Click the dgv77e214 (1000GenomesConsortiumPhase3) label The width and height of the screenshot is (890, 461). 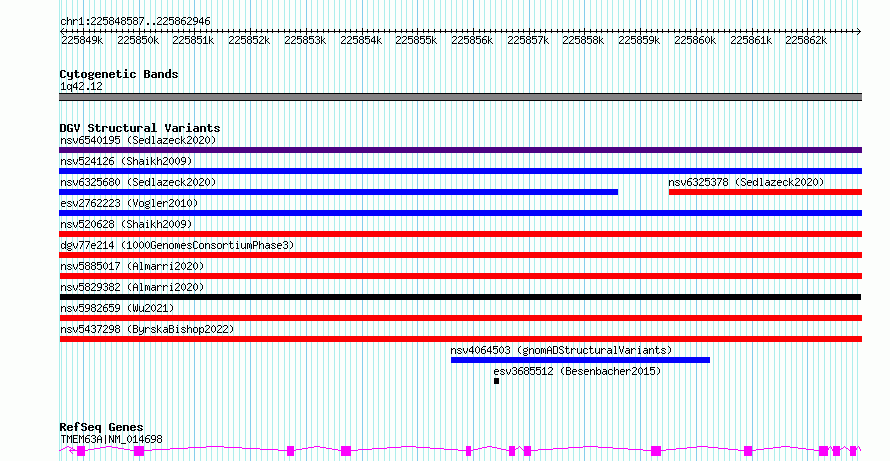[x=177, y=245]
